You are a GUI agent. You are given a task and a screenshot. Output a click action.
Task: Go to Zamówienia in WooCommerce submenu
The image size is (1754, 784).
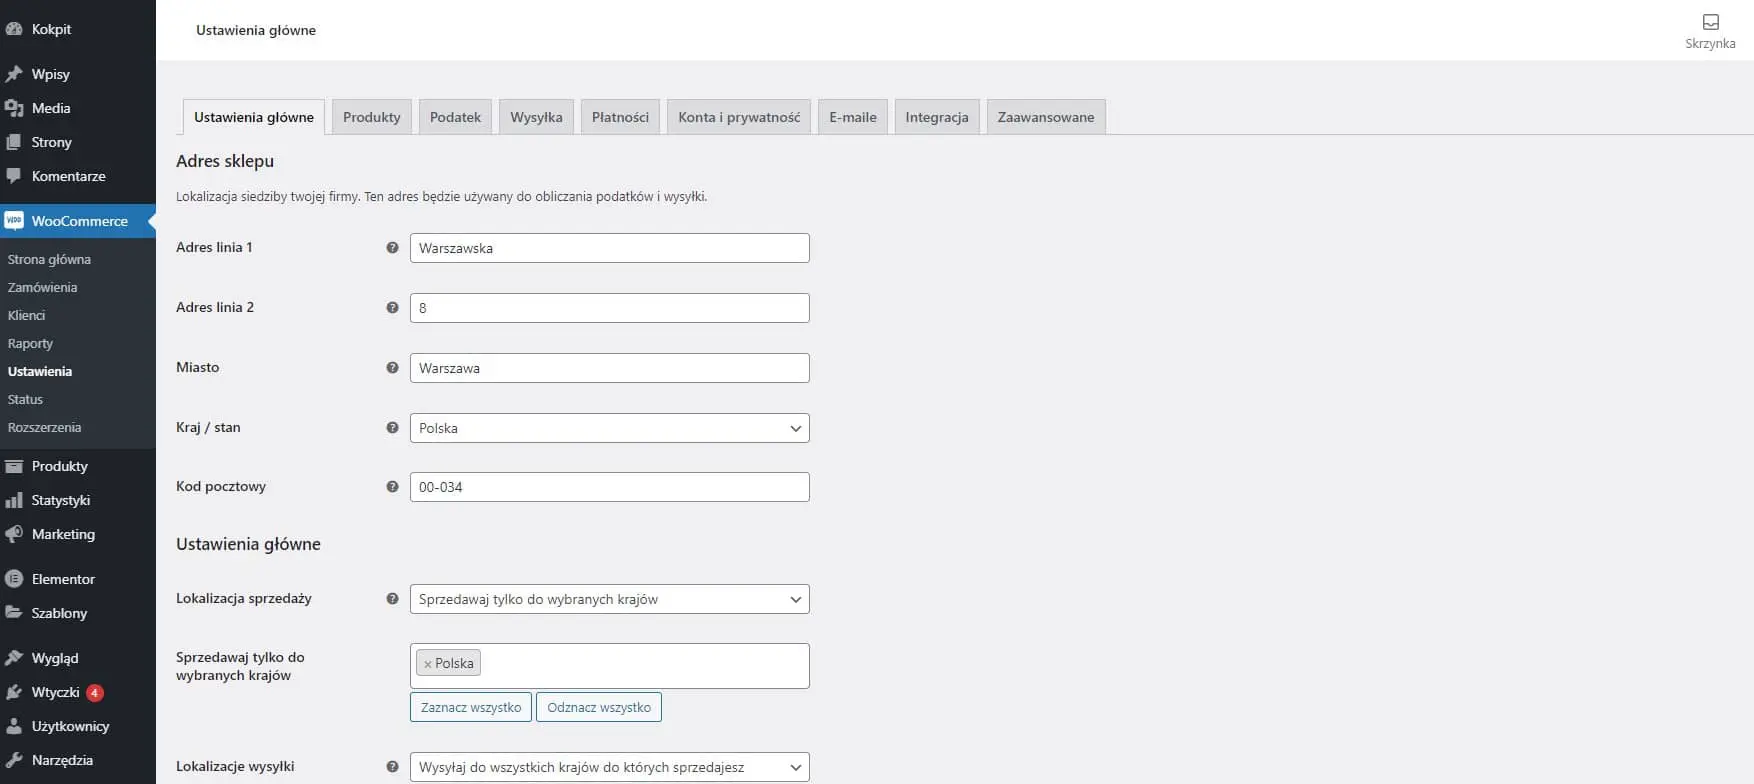[x=42, y=287]
